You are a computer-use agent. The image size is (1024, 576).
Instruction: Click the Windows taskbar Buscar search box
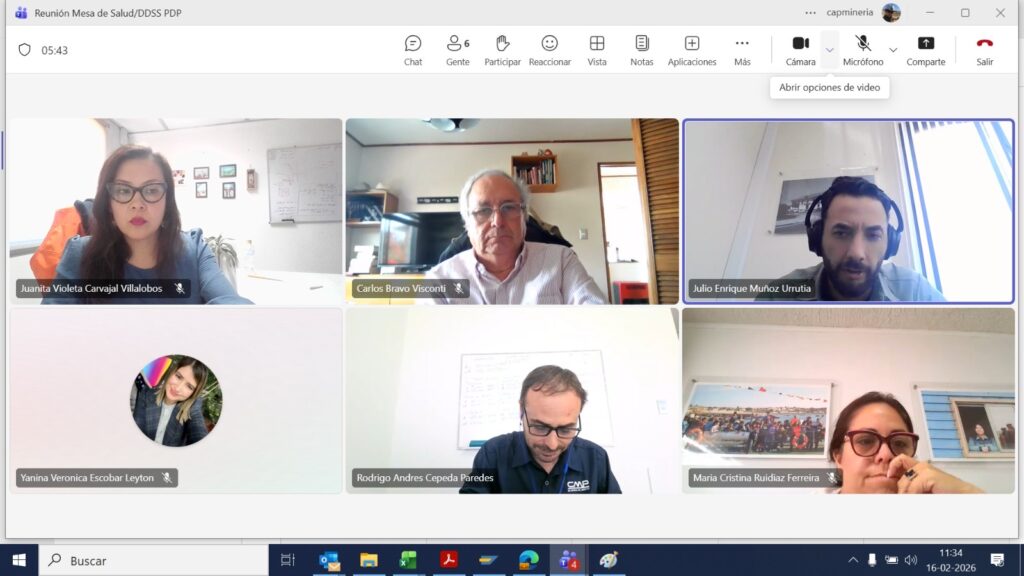click(x=155, y=560)
